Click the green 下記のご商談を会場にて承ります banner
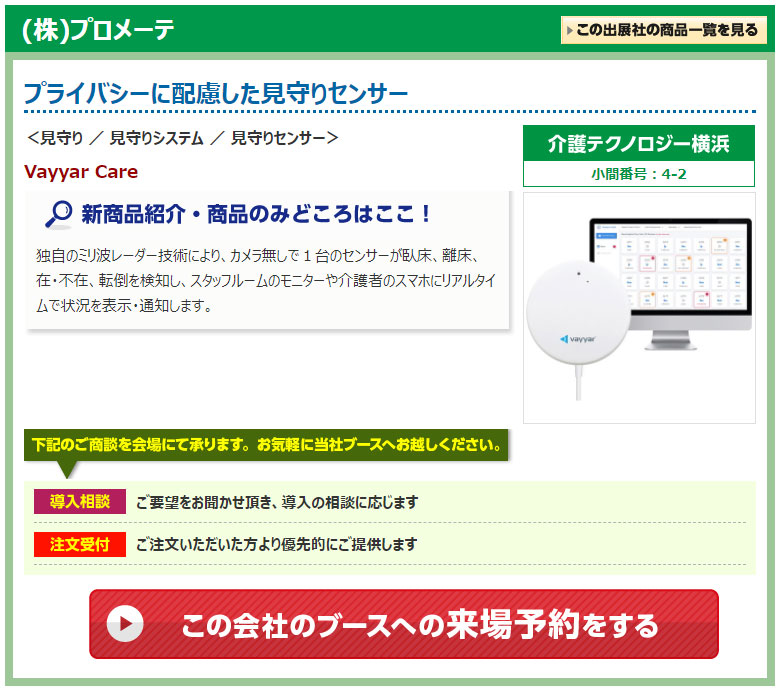The image size is (779, 689). coord(266,444)
